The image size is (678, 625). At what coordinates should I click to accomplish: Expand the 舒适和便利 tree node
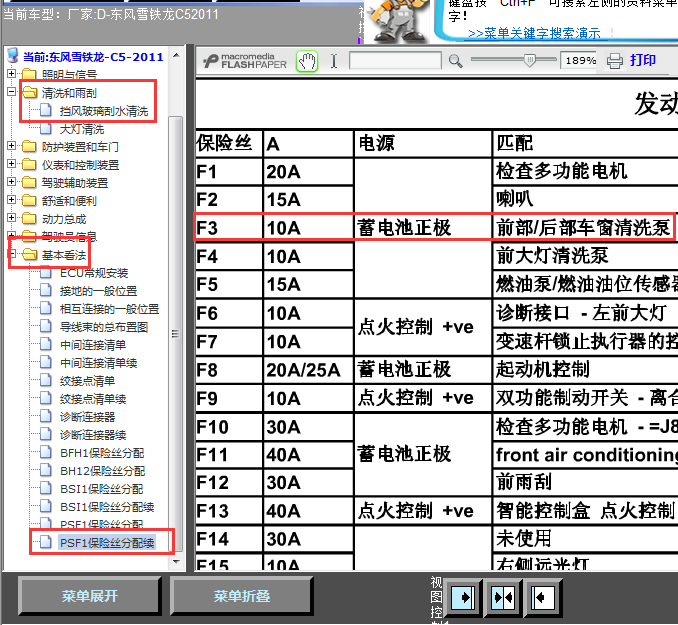coord(12,200)
